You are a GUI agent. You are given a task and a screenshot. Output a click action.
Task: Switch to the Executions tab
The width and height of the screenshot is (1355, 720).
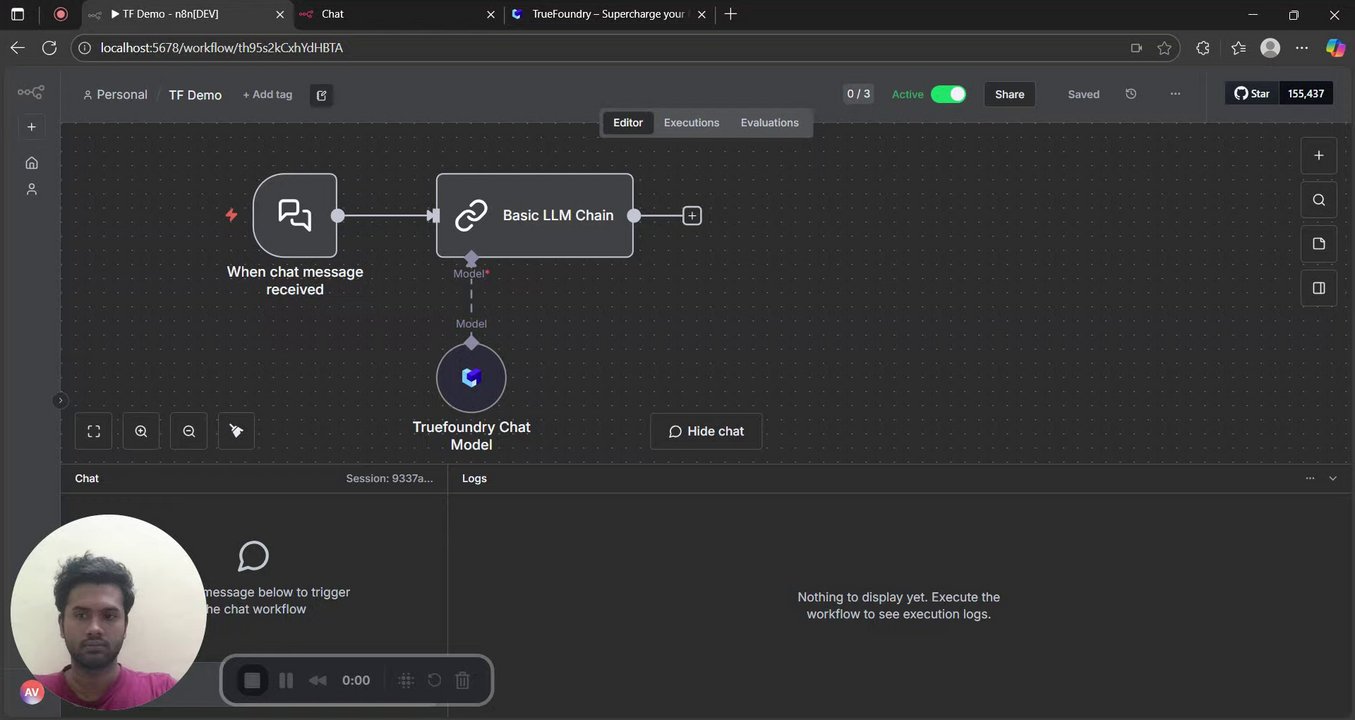pos(691,123)
